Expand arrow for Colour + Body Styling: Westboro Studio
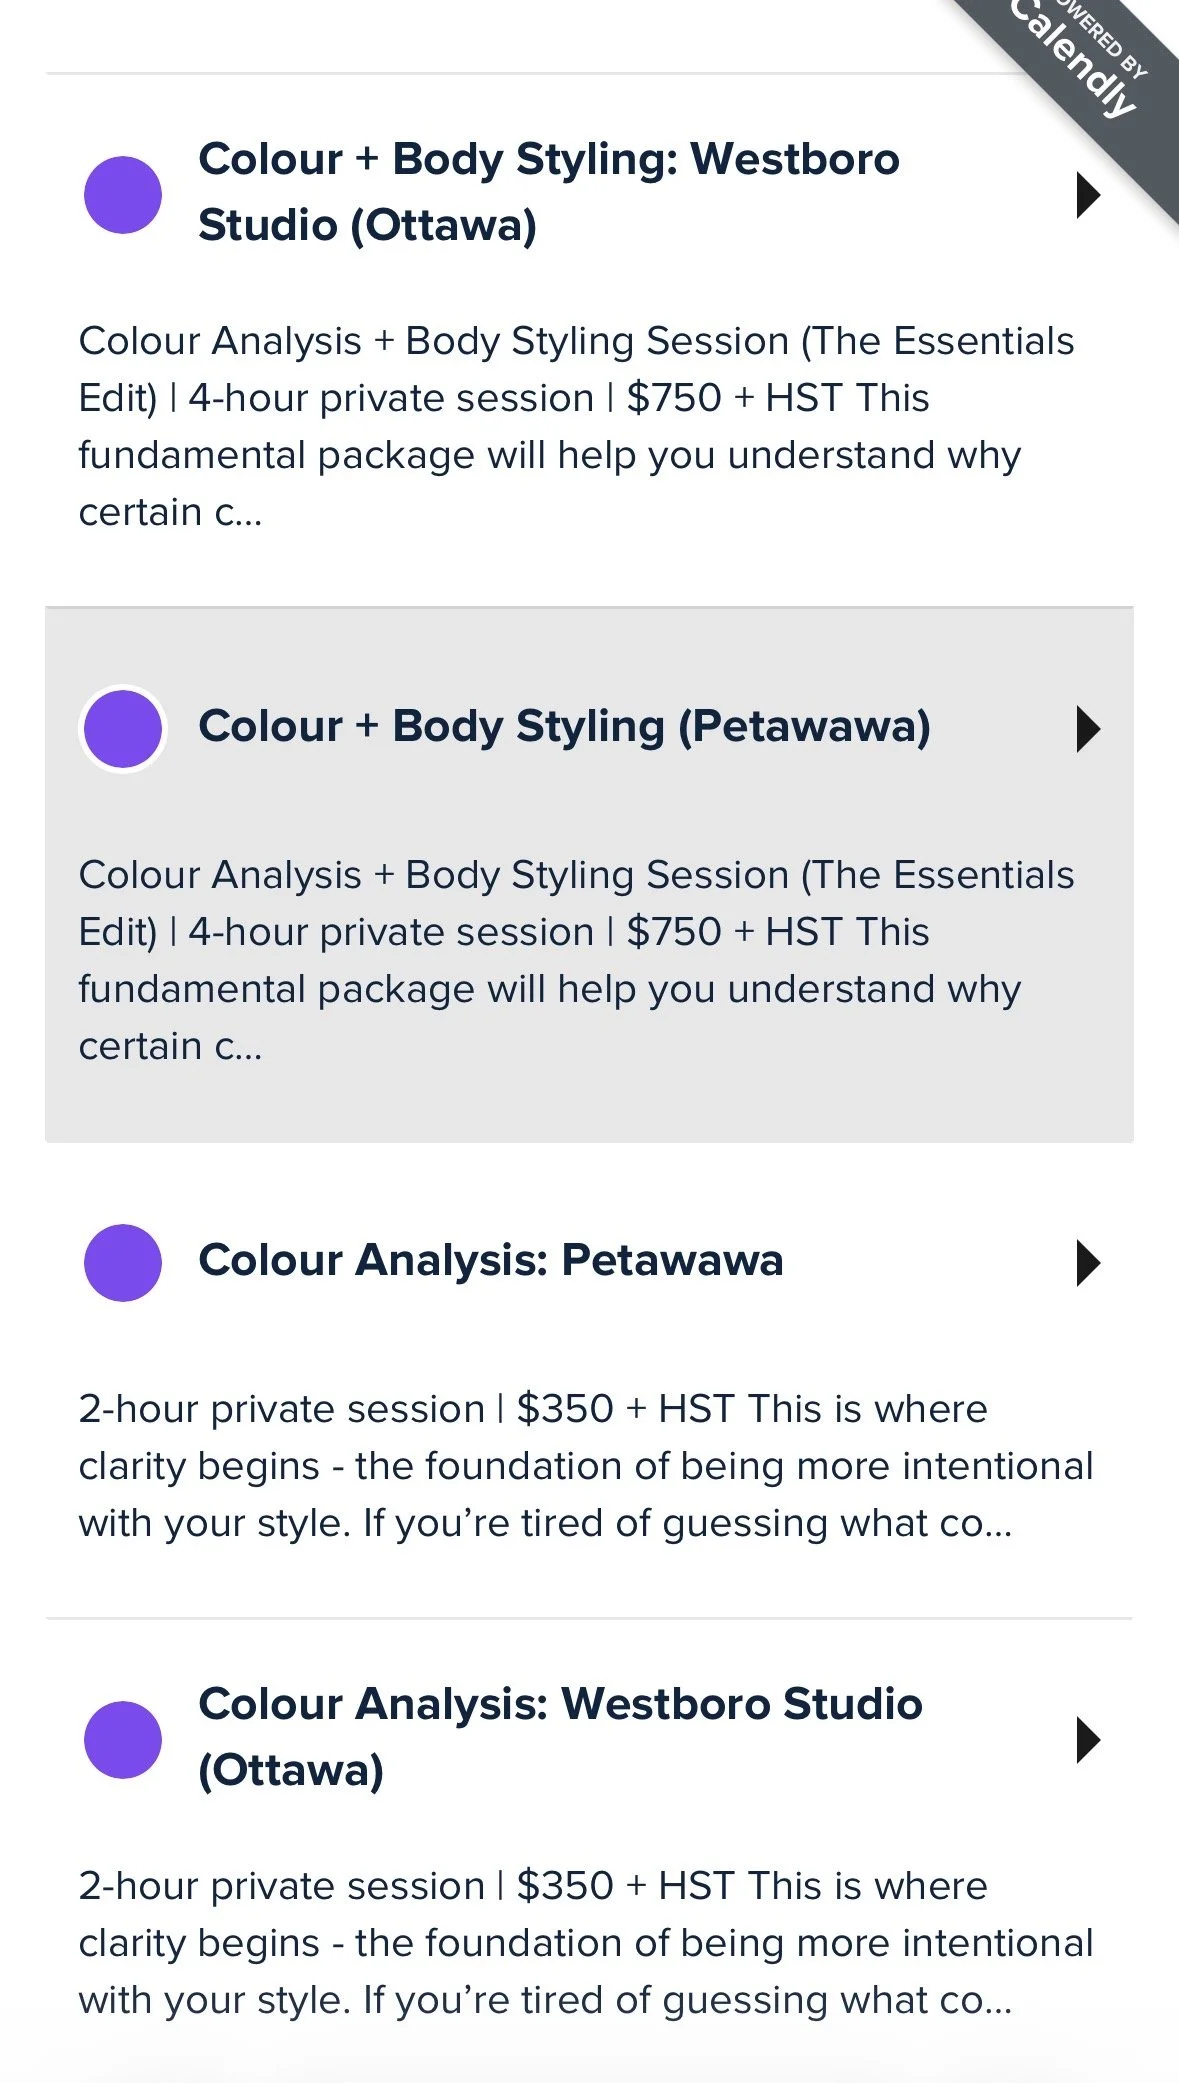This screenshot has height=2083, width=1179. (1088, 194)
